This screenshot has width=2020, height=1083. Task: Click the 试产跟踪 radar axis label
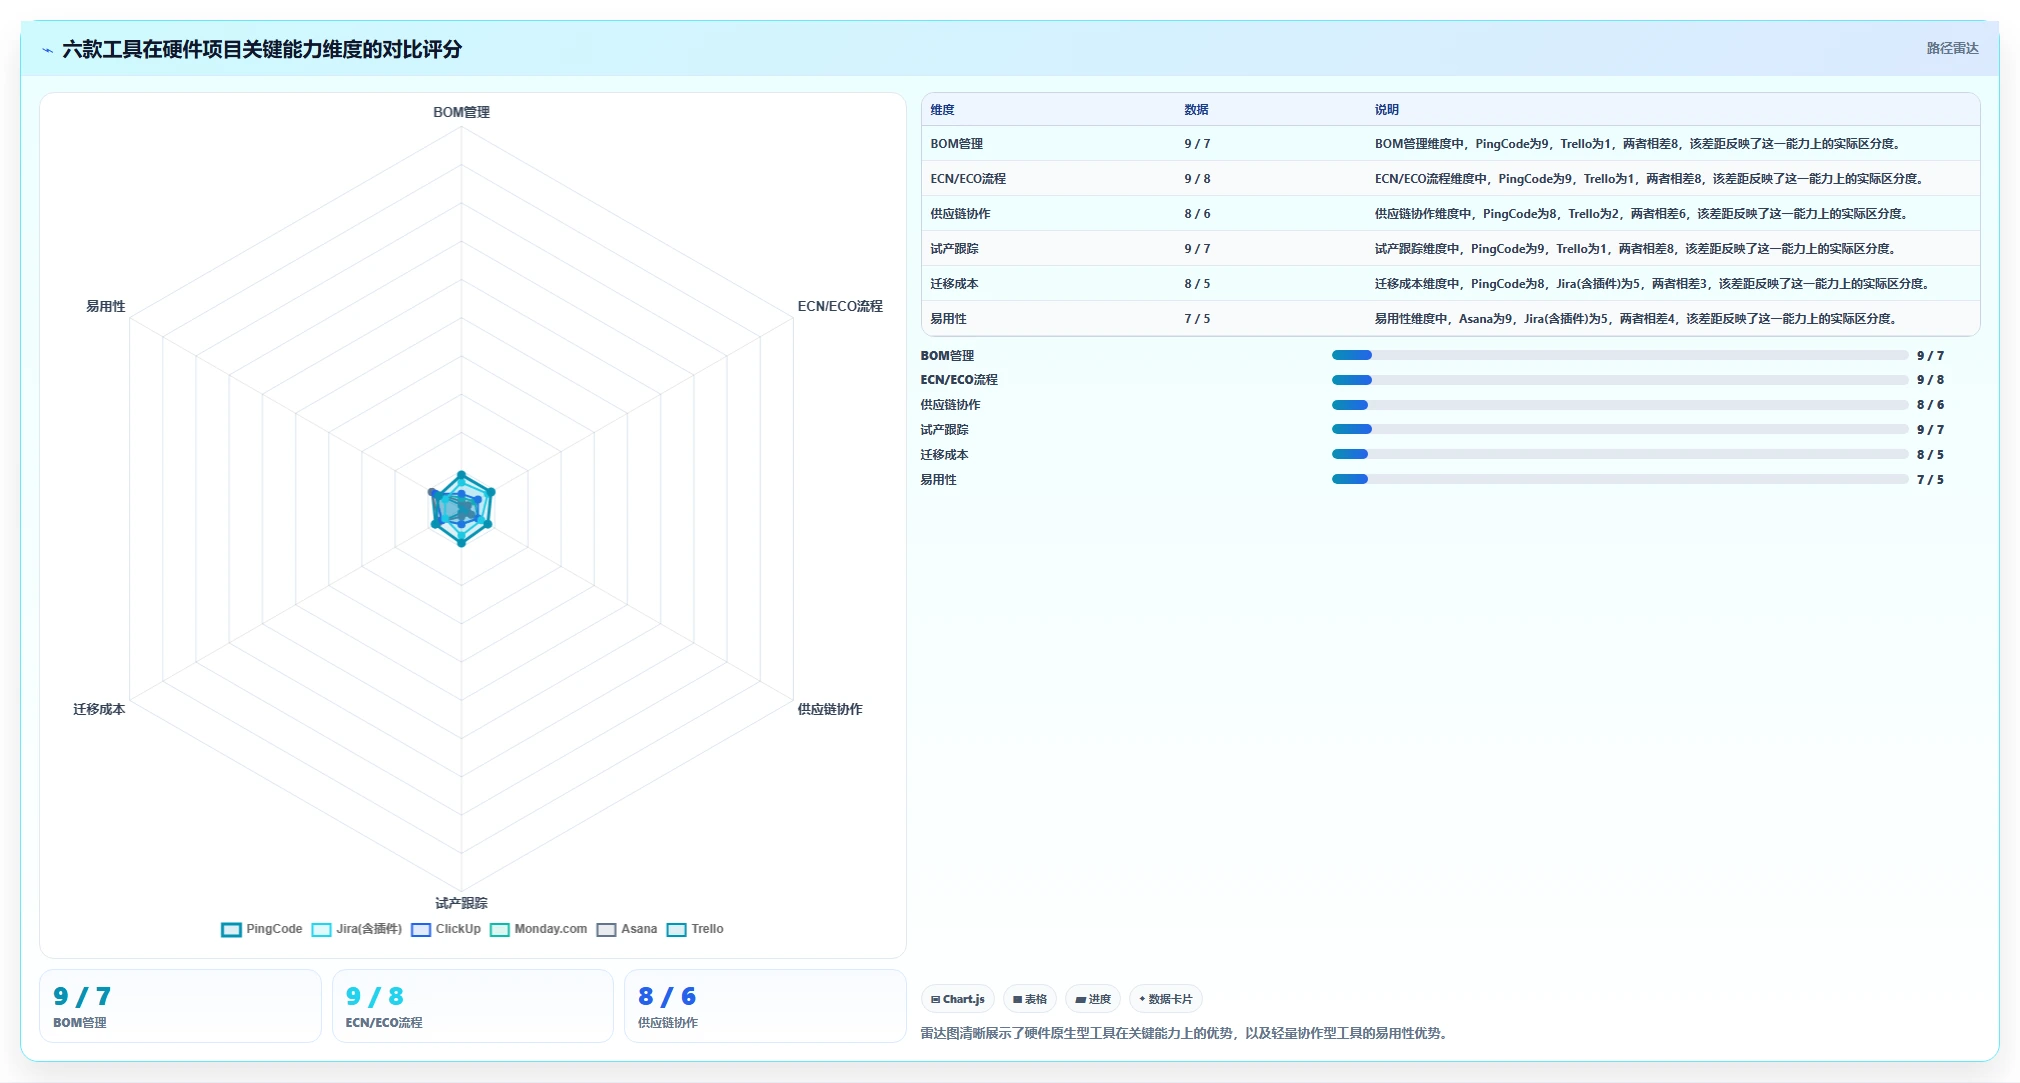tap(461, 903)
